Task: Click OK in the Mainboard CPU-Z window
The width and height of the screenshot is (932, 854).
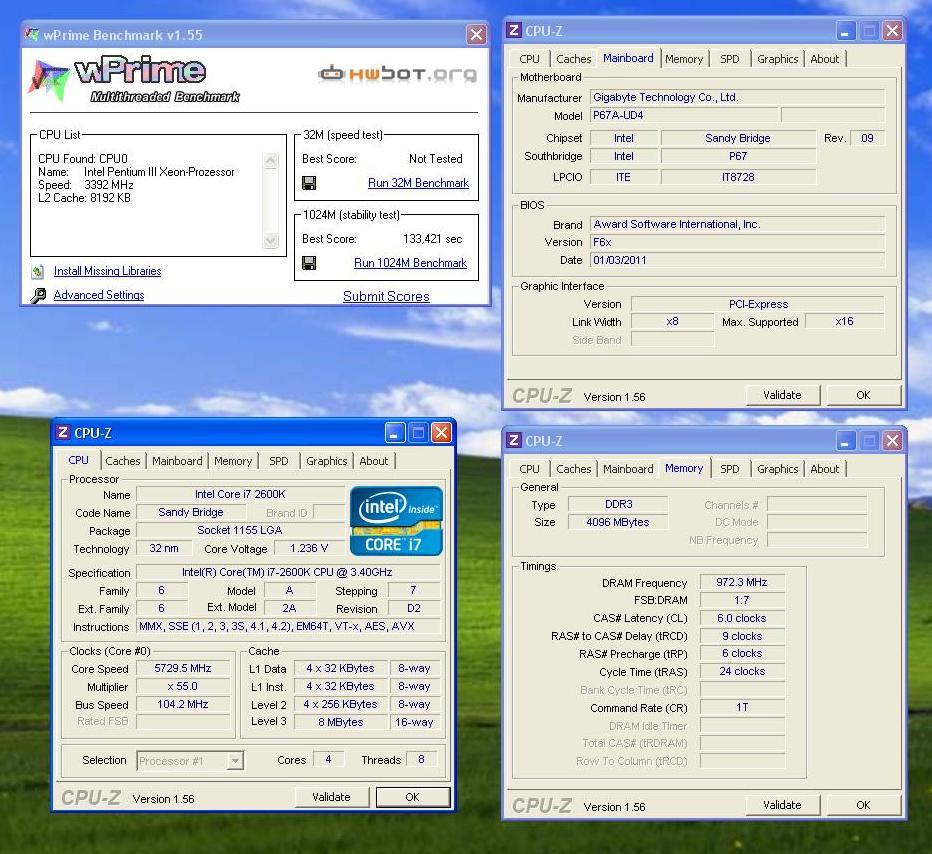Action: tap(863, 395)
